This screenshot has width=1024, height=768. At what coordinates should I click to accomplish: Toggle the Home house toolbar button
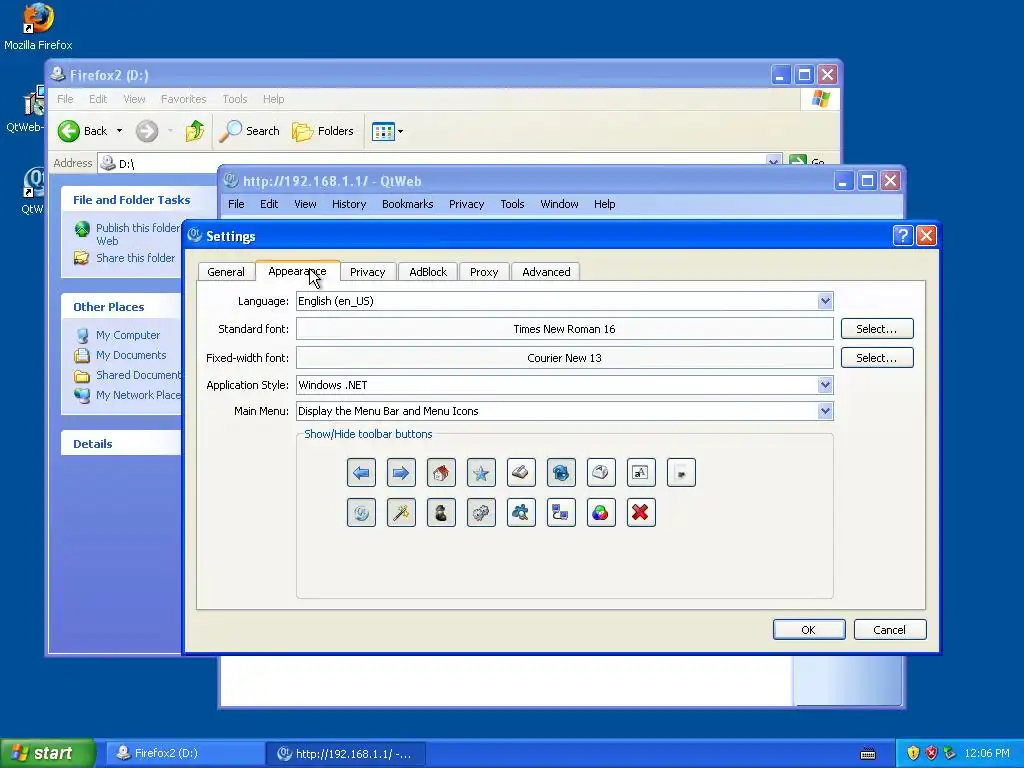(x=441, y=473)
